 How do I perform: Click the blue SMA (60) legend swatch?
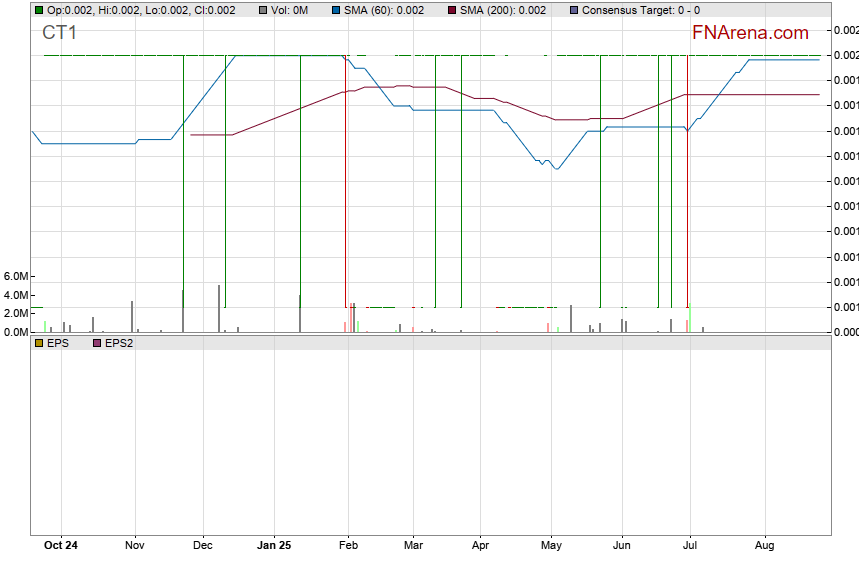pos(335,10)
